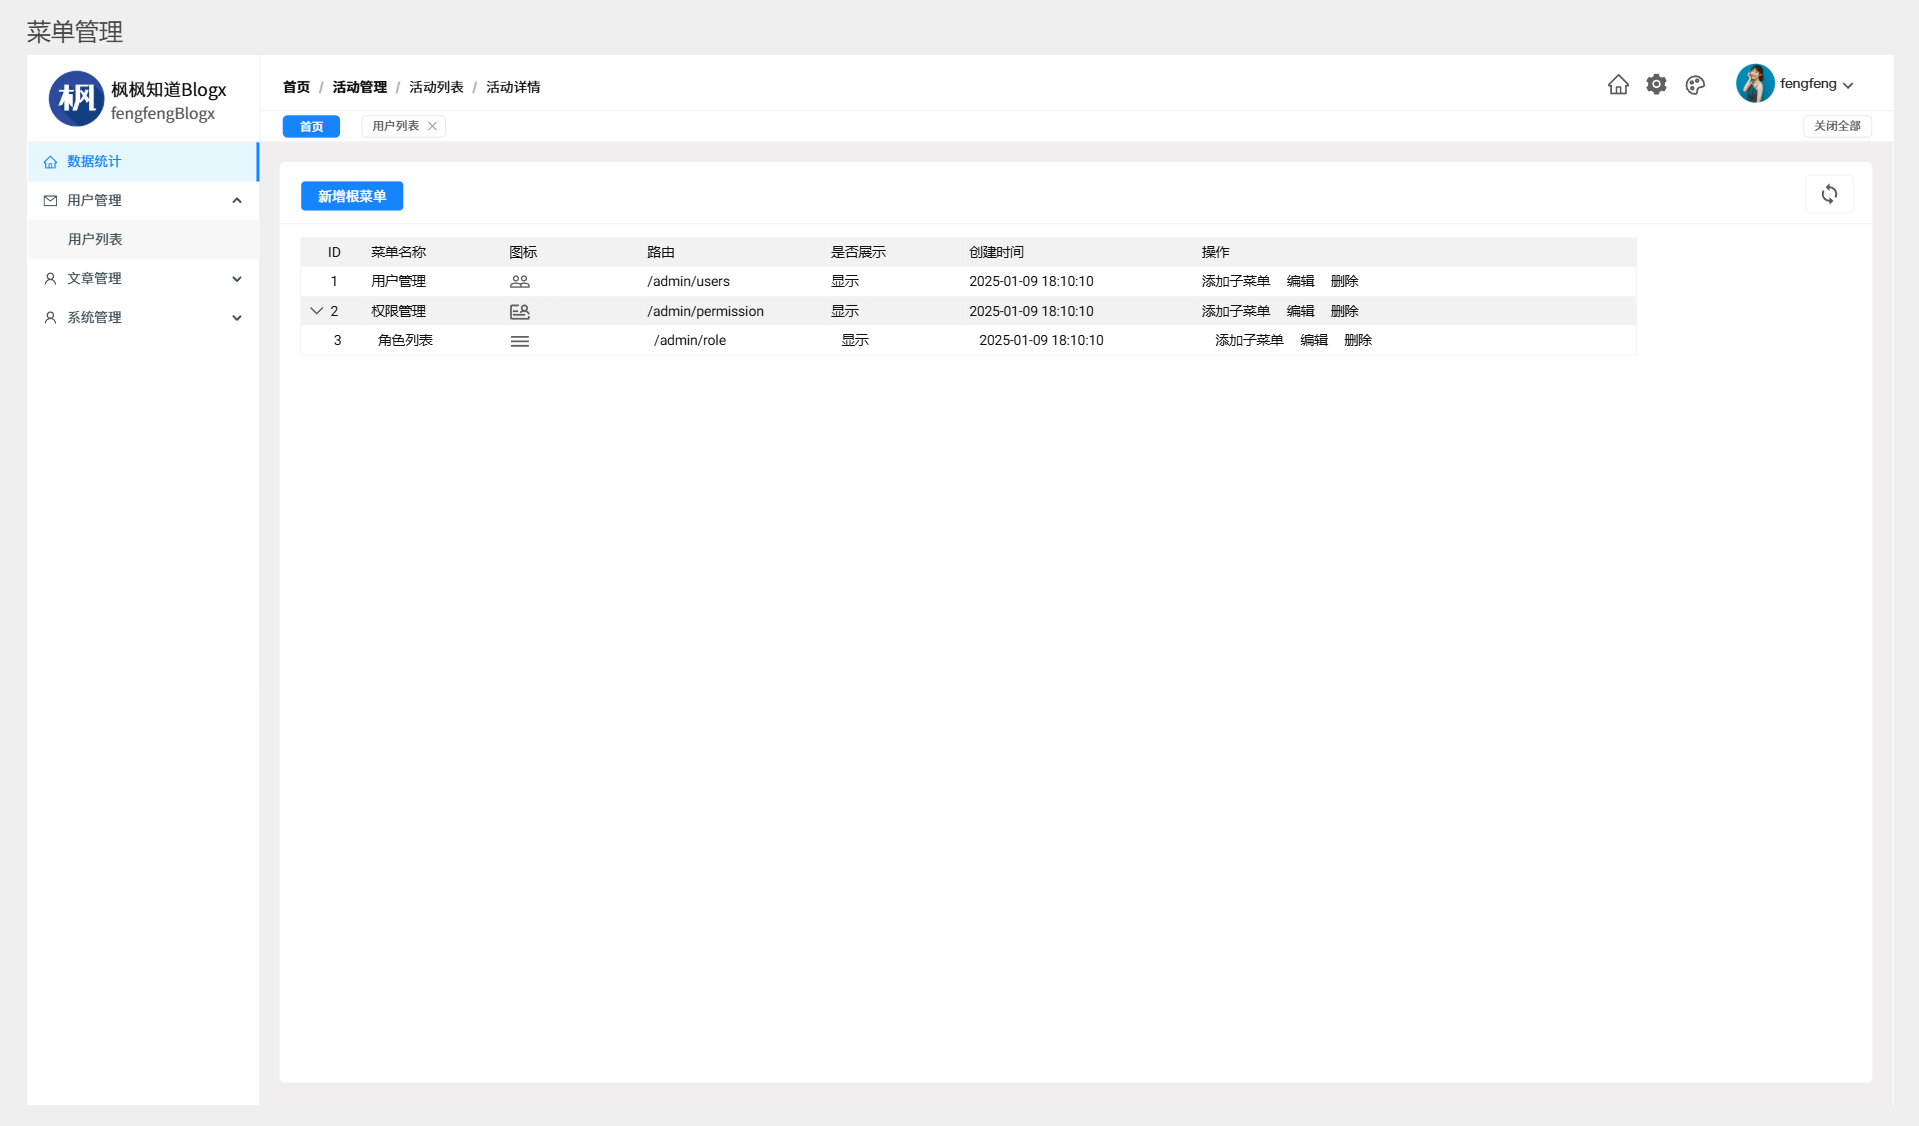Select 数据统计 in the sidebar
Screen dimensions: 1919x1126
[x=94, y=162]
